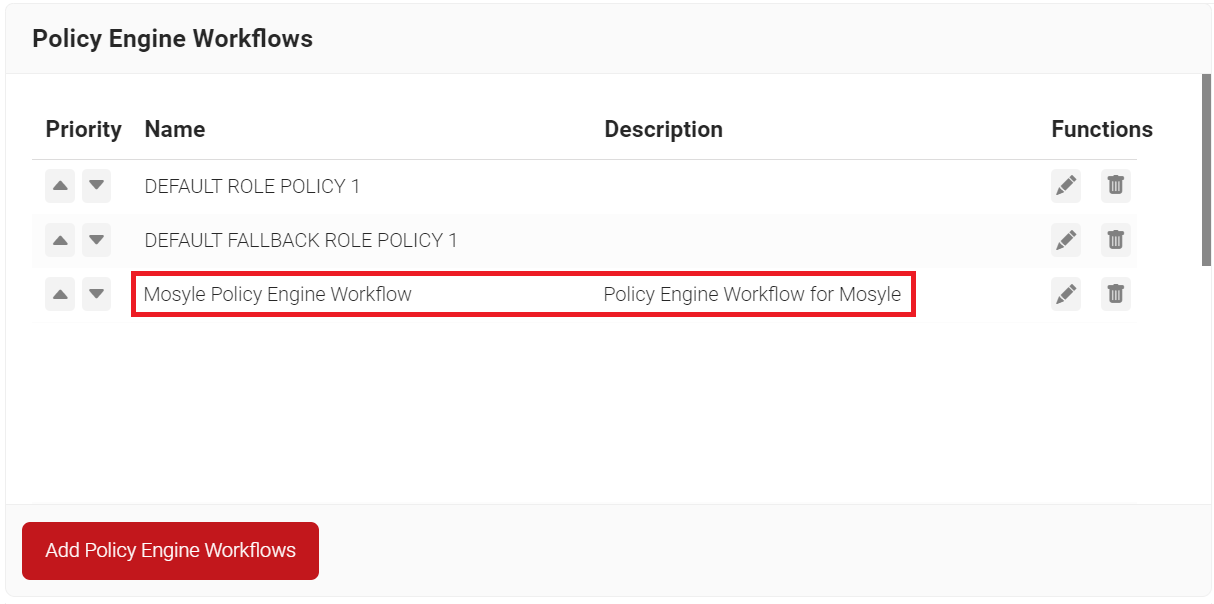This screenshot has width=1214, height=604.
Task: Select the DEFAULT ROLE POLICY 1 name
Action: pyautogui.click(x=252, y=186)
